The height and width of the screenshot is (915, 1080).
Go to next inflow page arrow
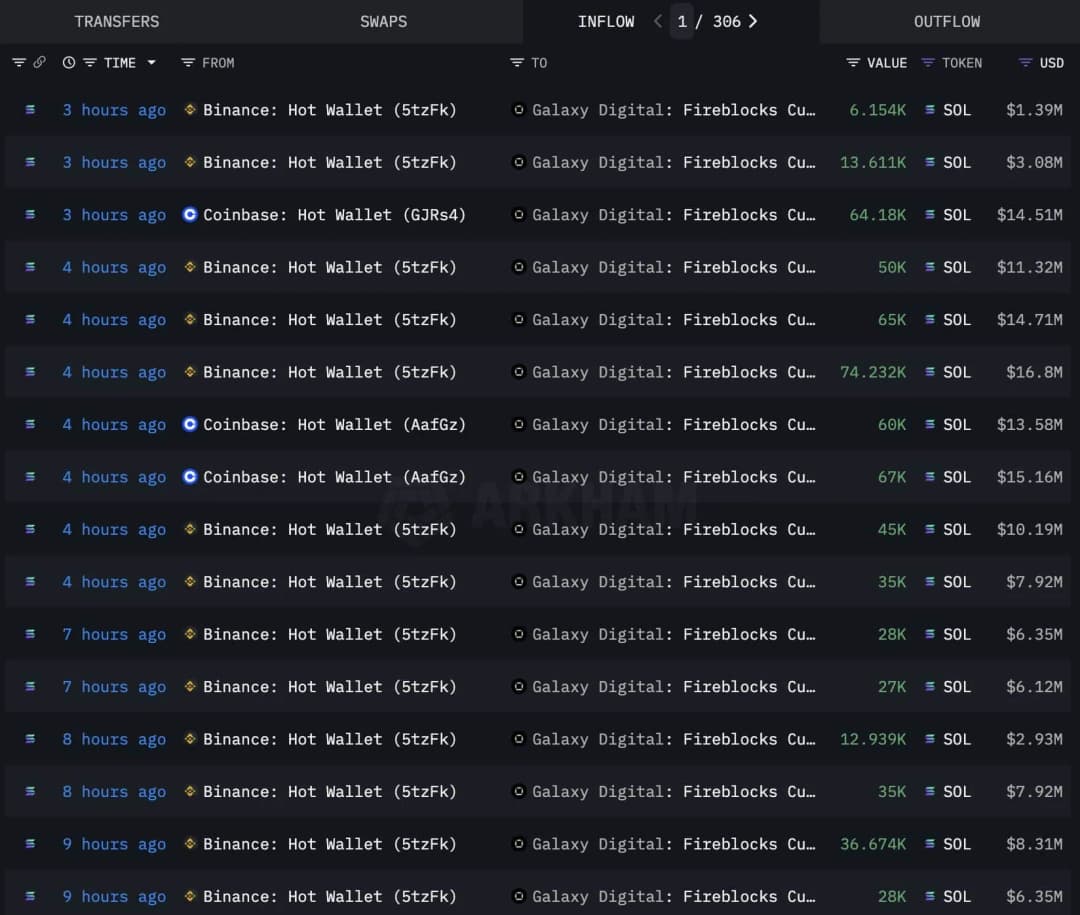tap(753, 21)
